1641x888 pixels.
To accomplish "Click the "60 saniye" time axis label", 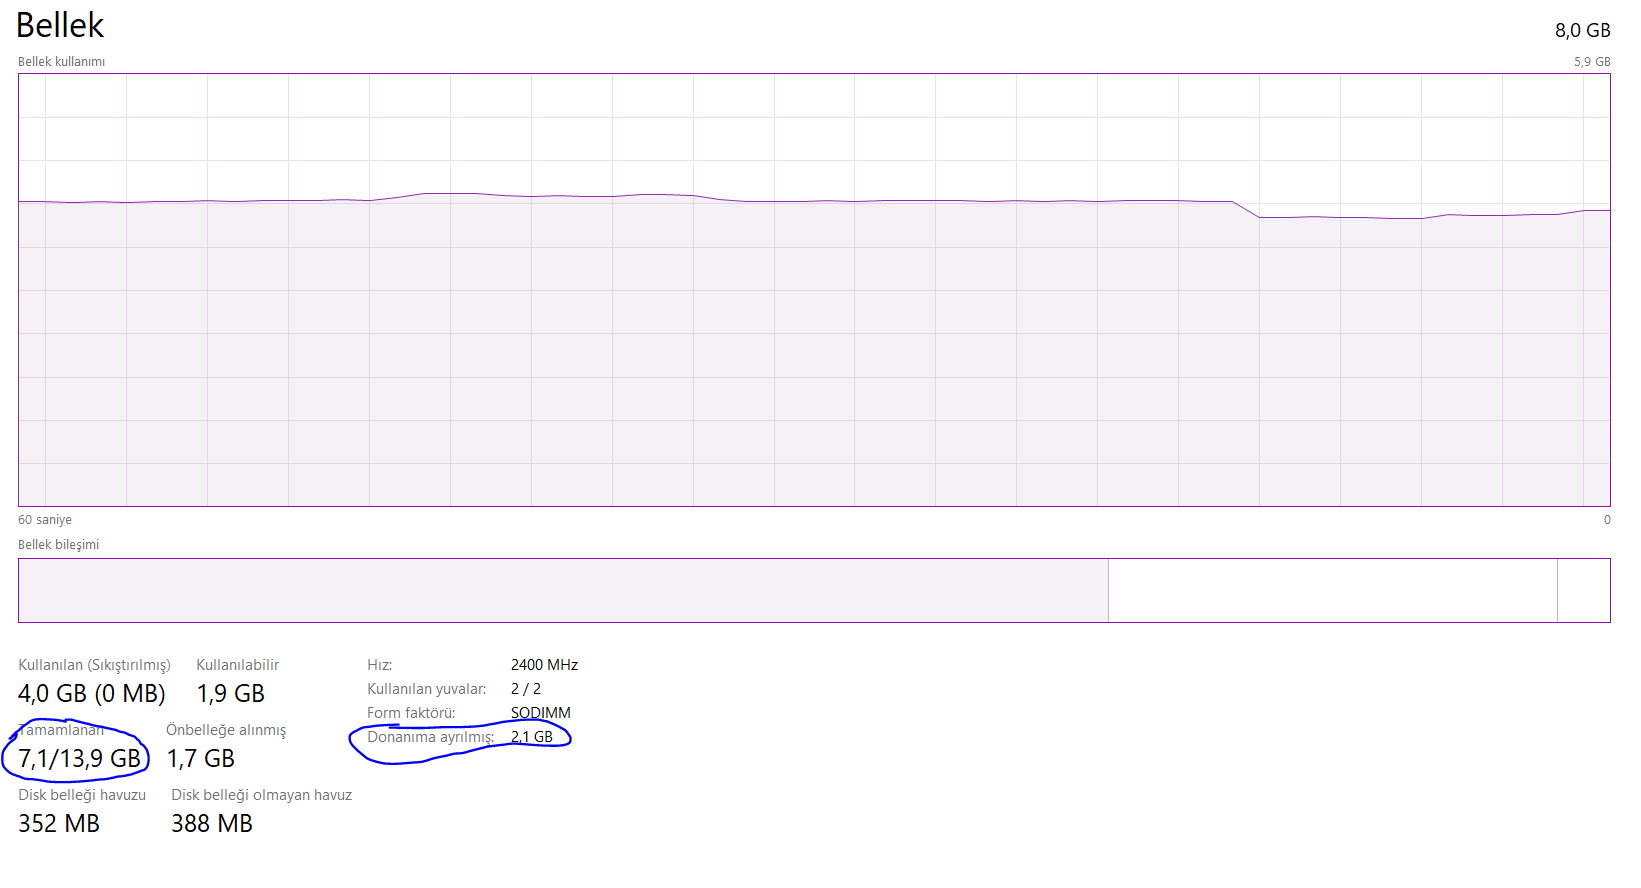I will [45, 520].
